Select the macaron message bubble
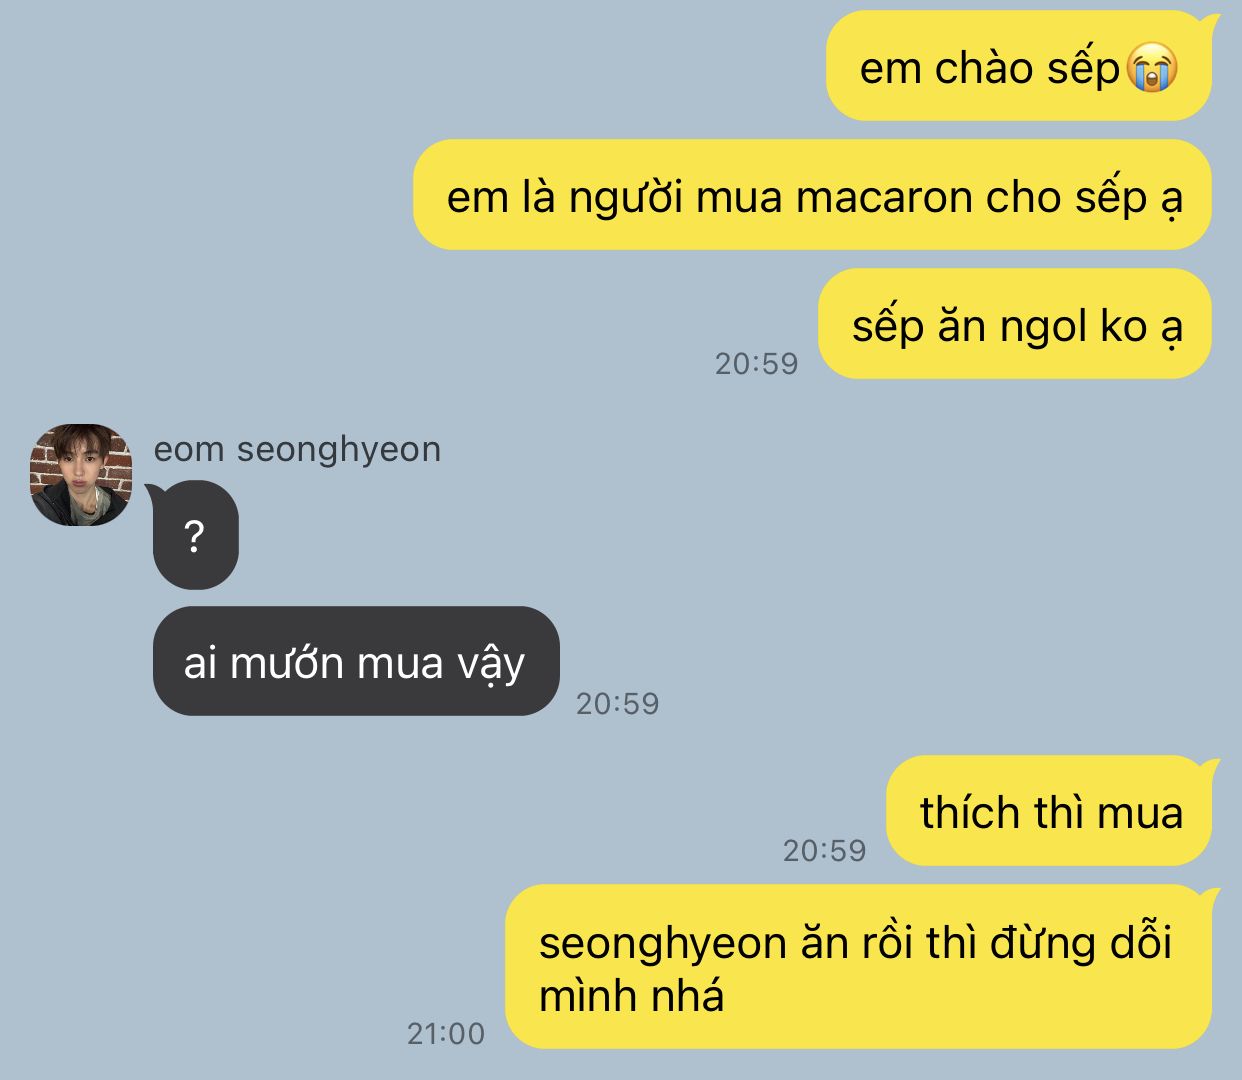This screenshot has height=1080, width=1242. [812, 195]
